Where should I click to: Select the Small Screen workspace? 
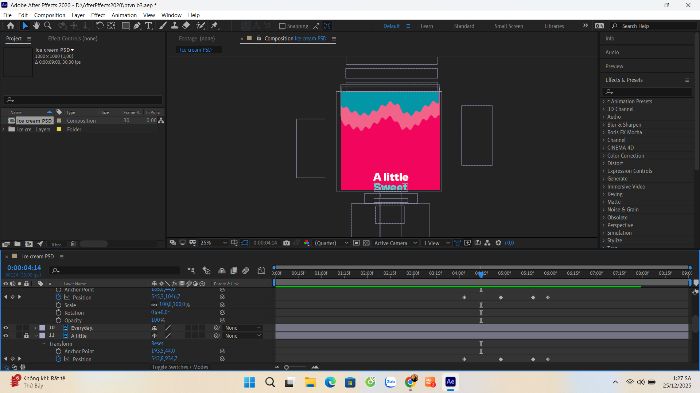coord(508,26)
